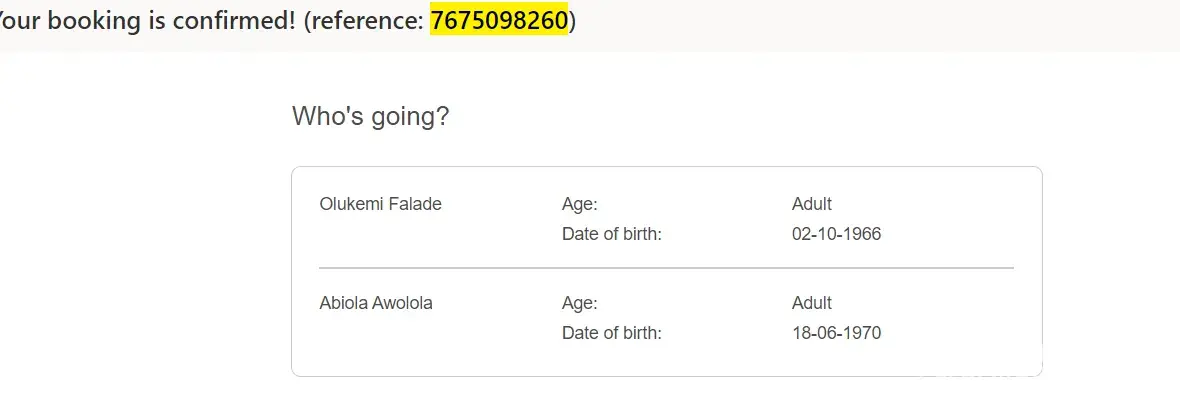
Task: Click the surname Falade in passenger list
Action: (417, 204)
